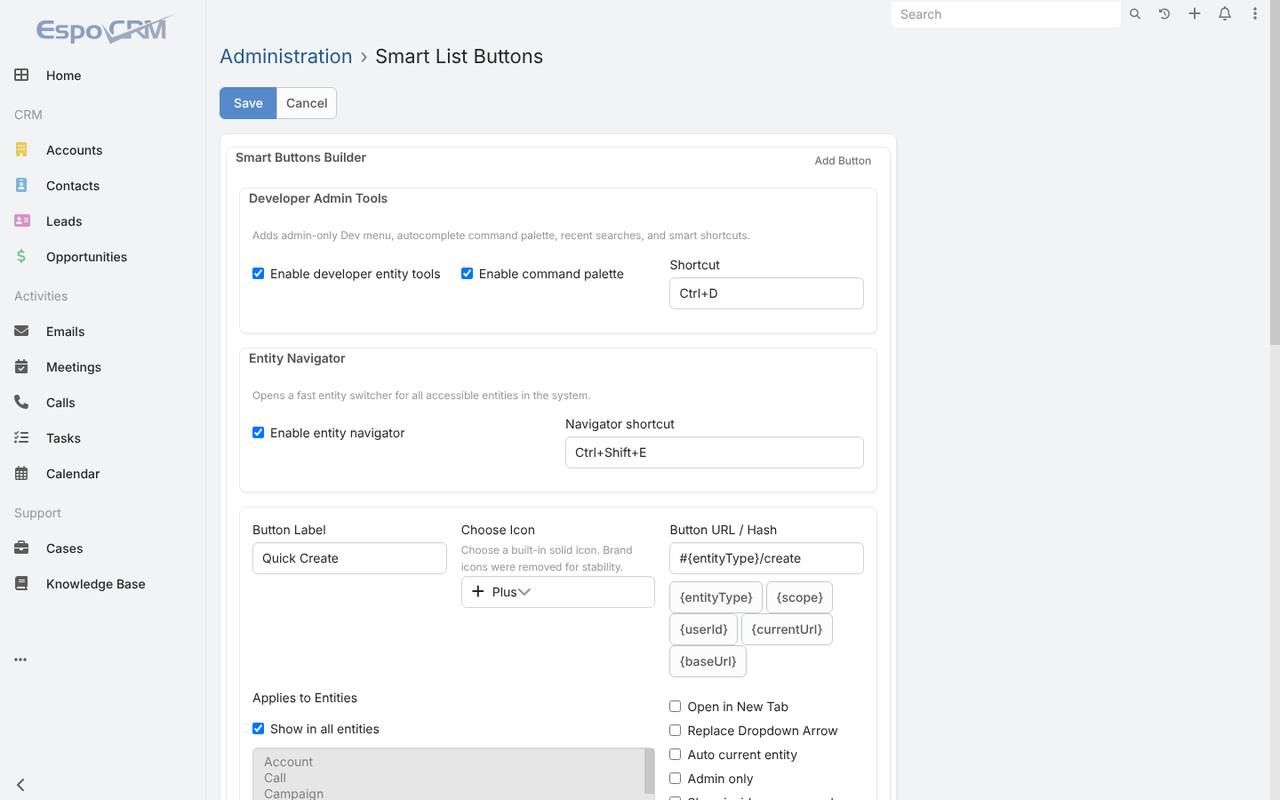
Task: Click the Emails envelope icon
Action: (21, 331)
